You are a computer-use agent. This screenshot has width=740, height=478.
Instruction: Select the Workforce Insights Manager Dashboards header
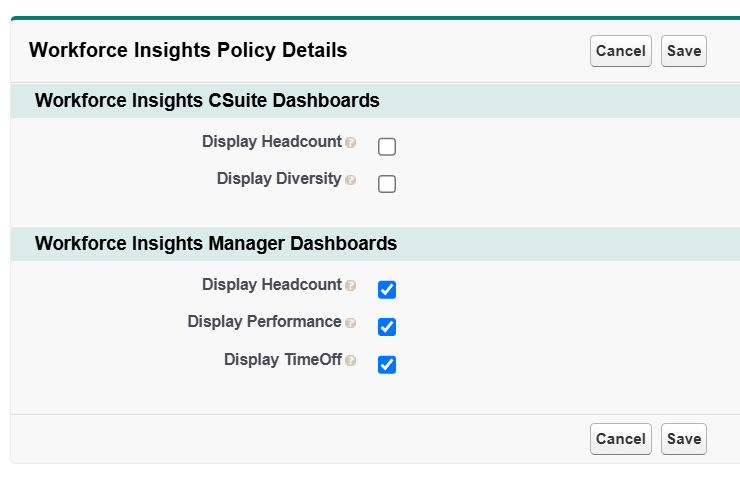[215, 244]
